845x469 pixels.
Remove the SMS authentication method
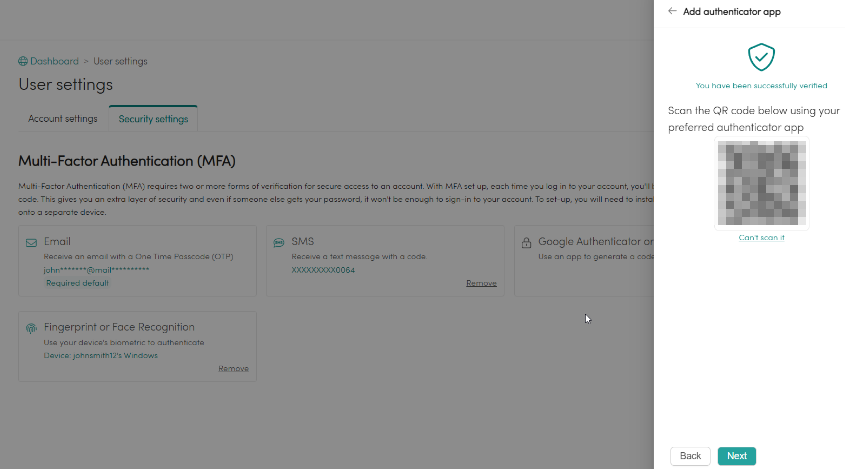point(481,284)
